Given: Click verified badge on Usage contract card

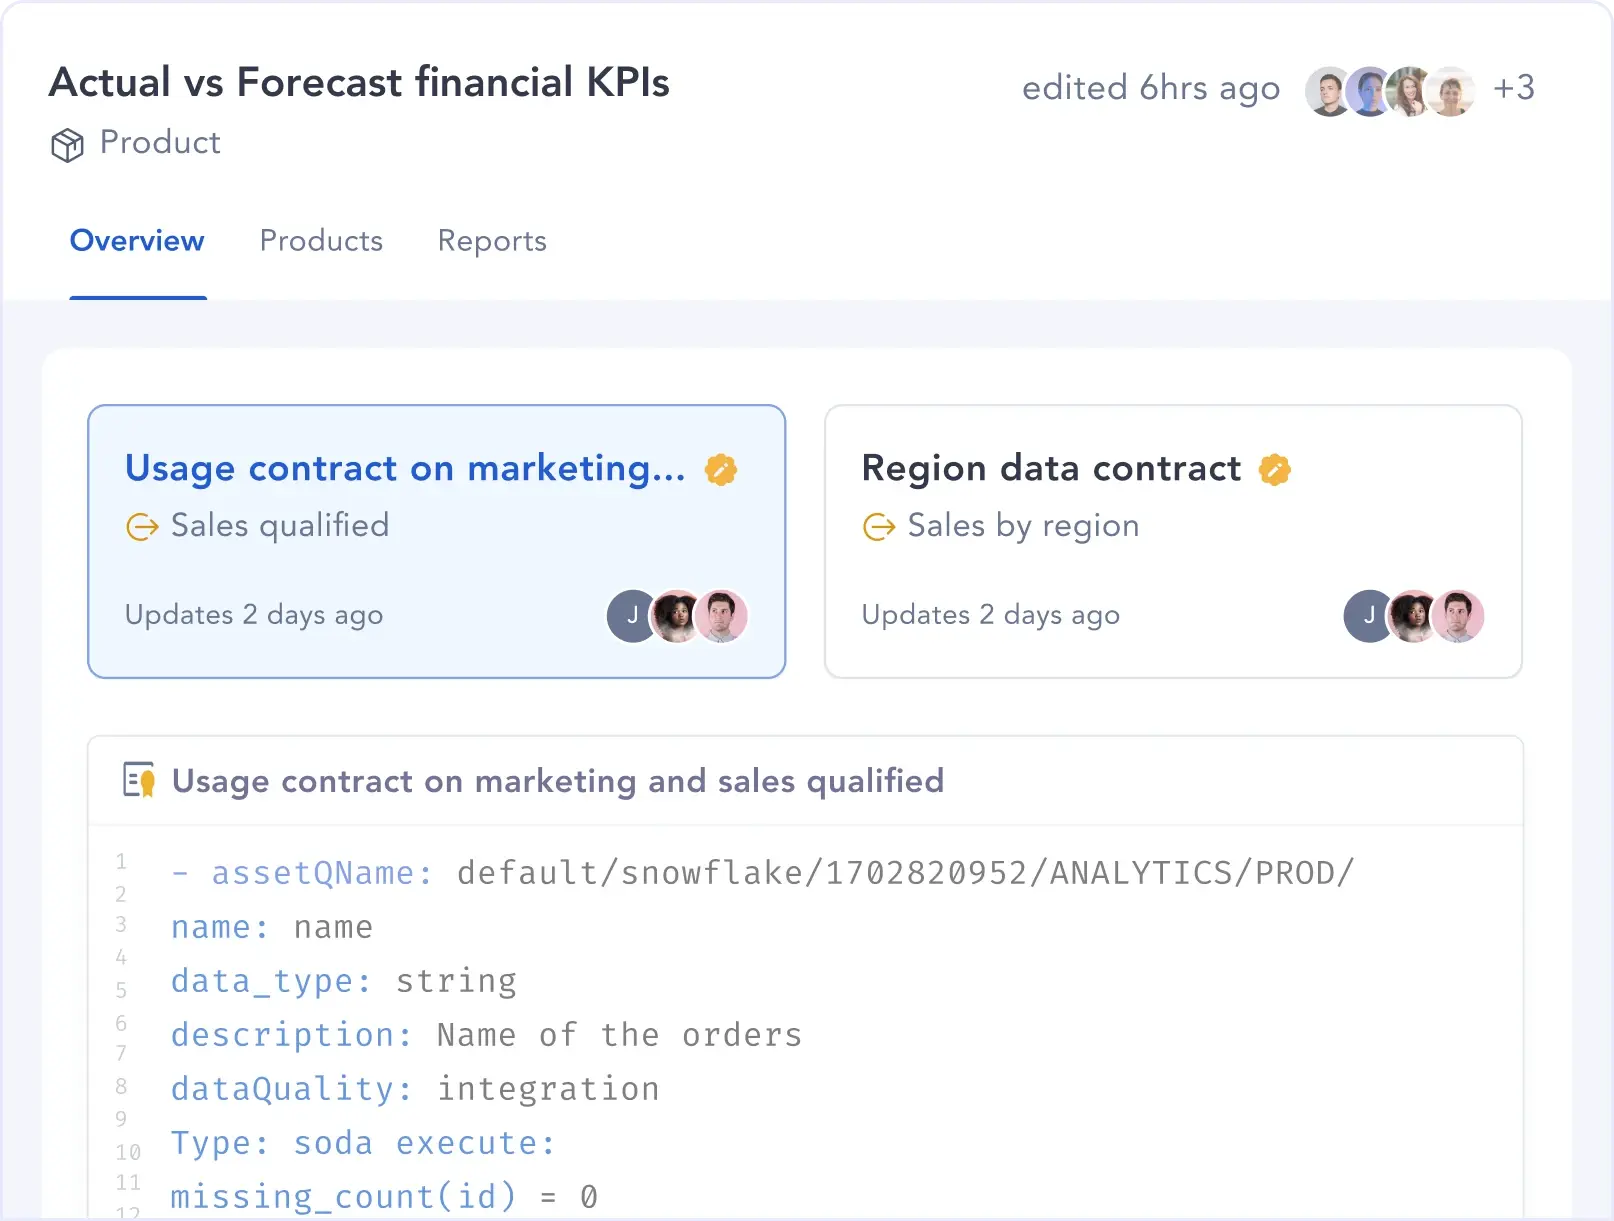Looking at the screenshot, I should pos(721,469).
